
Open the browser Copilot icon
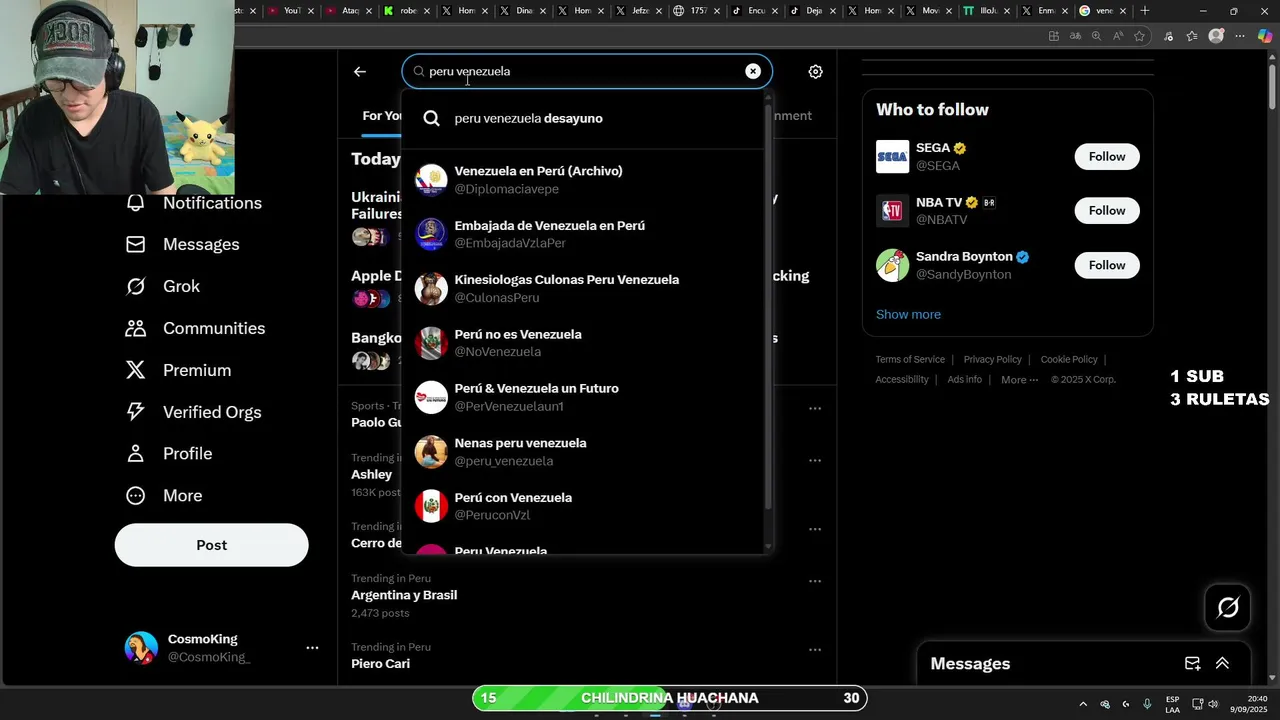point(1264,36)
